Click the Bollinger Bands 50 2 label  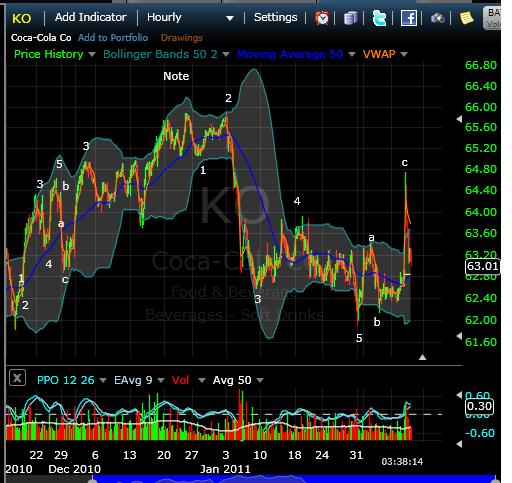point(160,54)
